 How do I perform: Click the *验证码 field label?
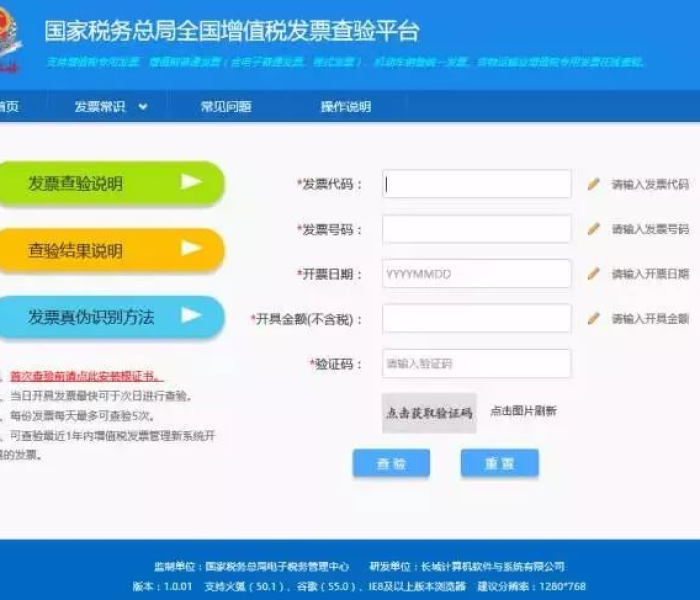click(336, 364)
